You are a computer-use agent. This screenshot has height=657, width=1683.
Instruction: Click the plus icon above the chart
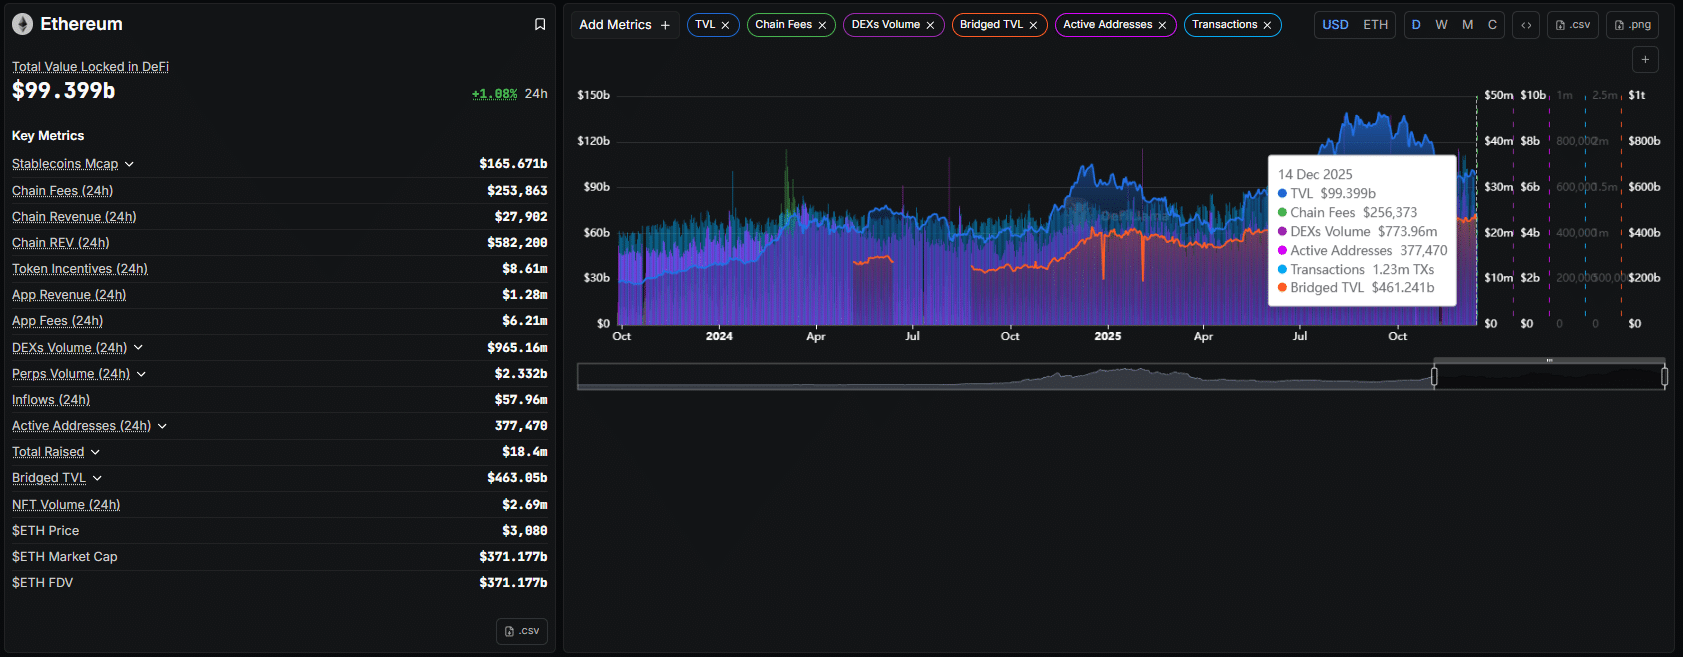coord(1645,60)
